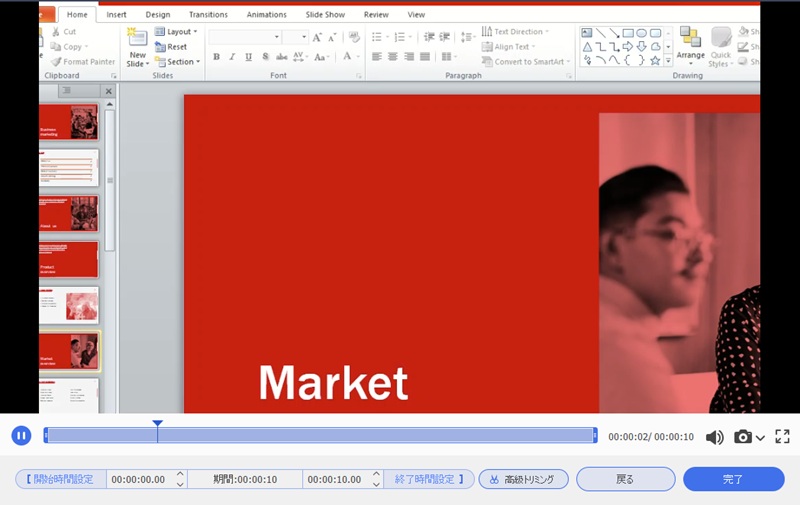Click the Grow Font icon
The height and width of the screenshot is (505, 800).
point(317,37)
